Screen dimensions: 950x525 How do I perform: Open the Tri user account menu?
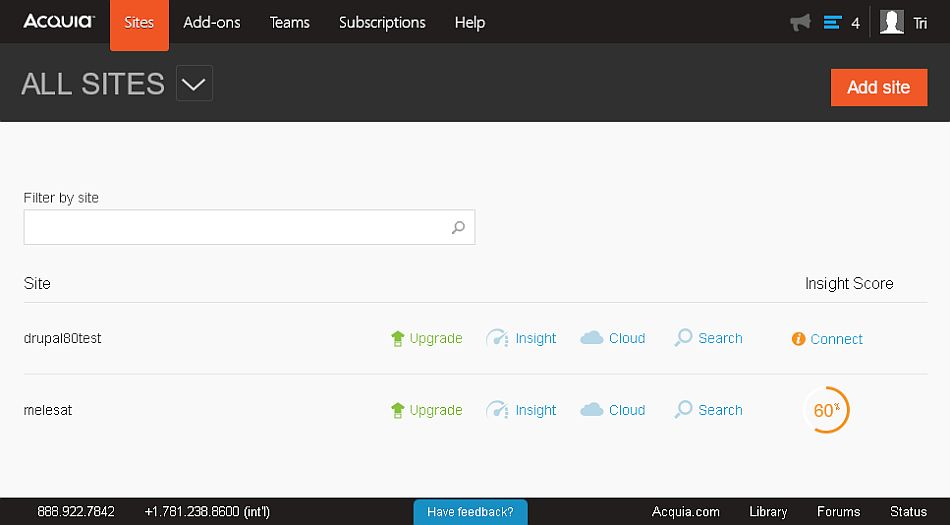pyautogui.click(x=920, y=23)
